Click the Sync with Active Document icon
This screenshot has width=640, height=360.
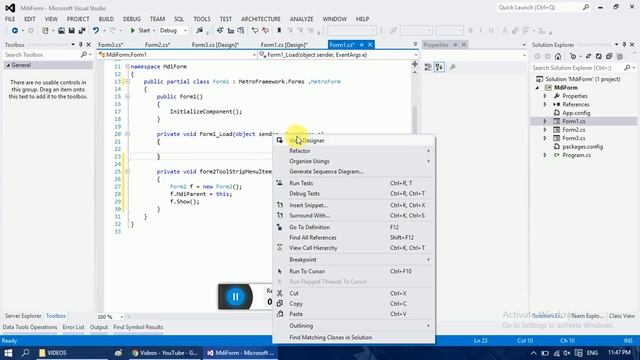[x=588, y=56]
